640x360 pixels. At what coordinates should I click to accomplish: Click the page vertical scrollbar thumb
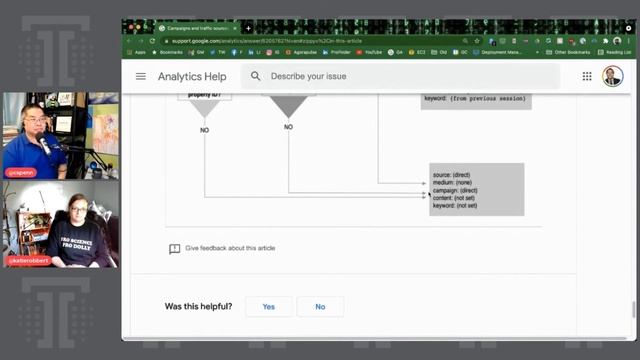[633, 310]
